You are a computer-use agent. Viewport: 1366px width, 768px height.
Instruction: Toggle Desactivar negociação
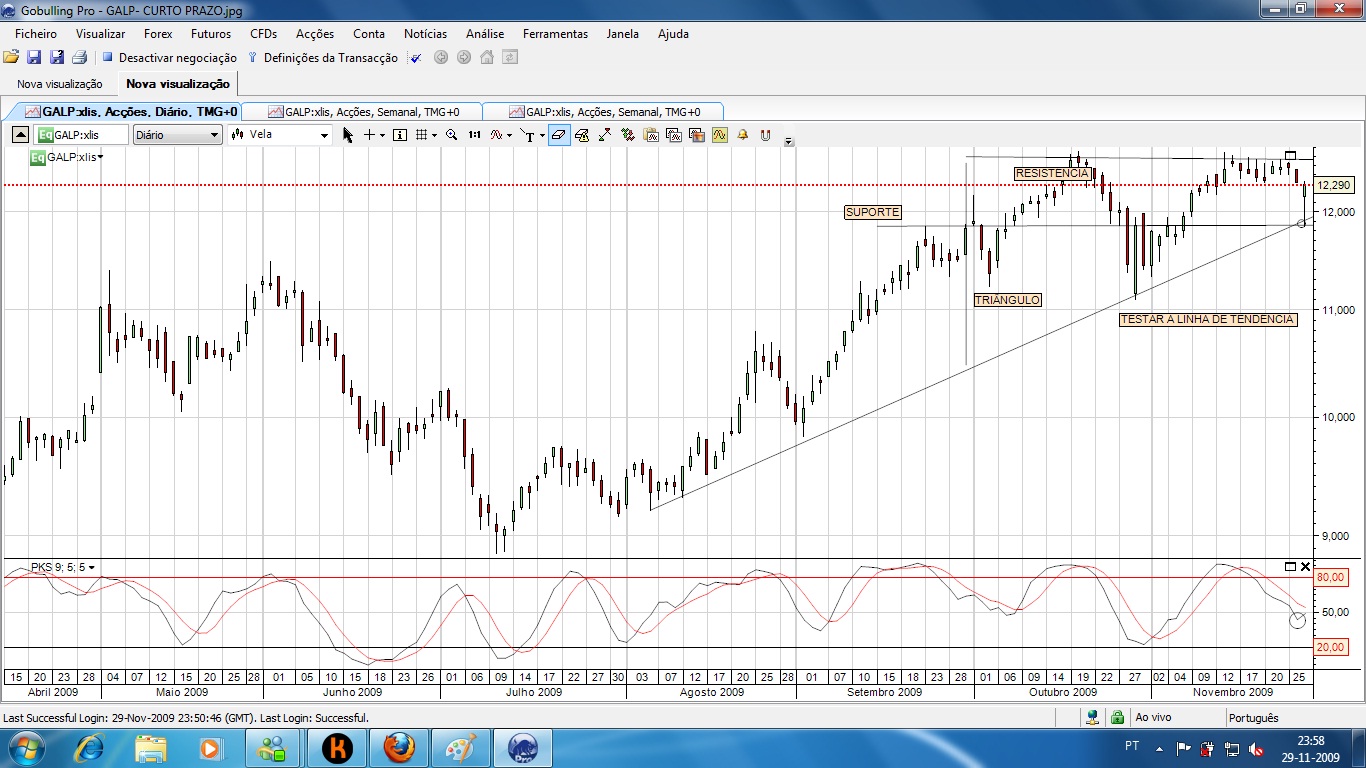169,58
